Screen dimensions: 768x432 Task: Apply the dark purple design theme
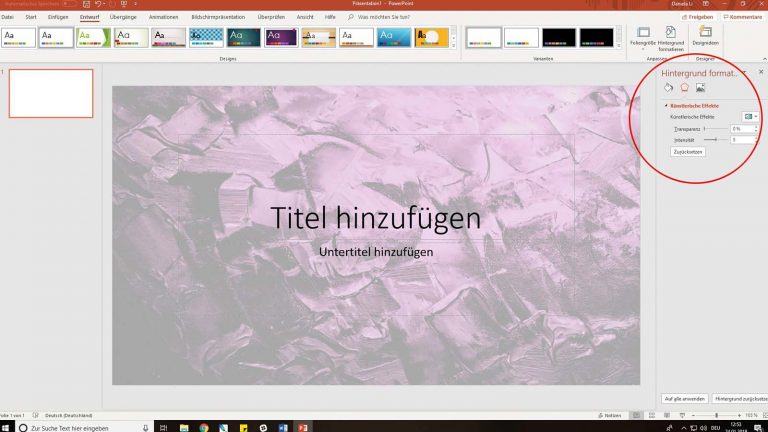(x=281, y=38)
